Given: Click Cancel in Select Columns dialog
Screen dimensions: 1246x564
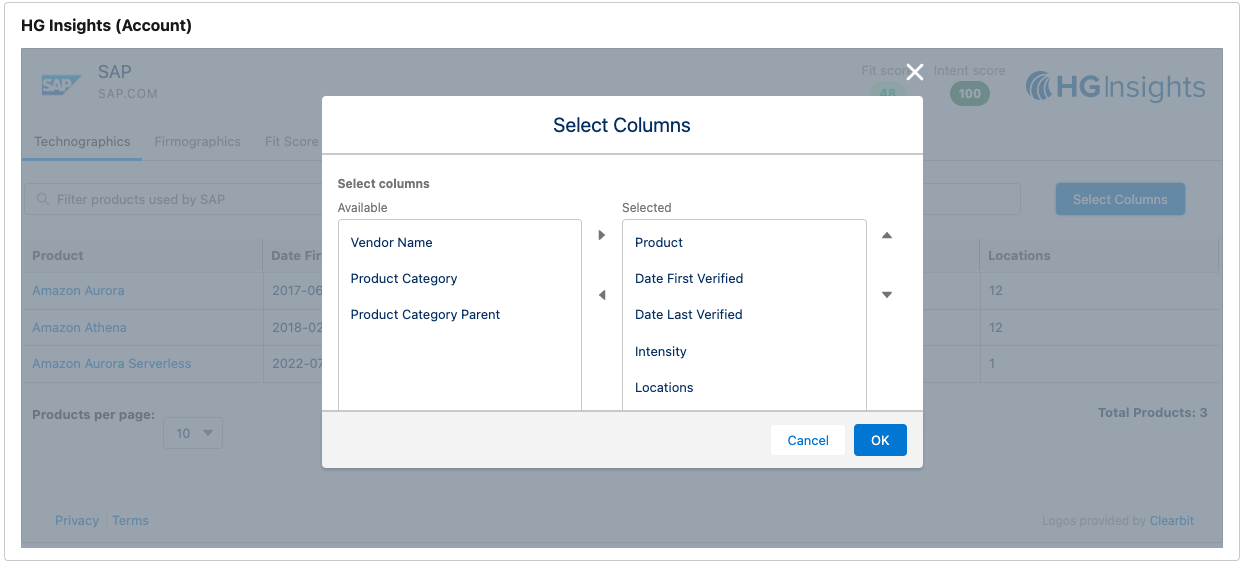Looking at the screenshot, I should [808, 440].
